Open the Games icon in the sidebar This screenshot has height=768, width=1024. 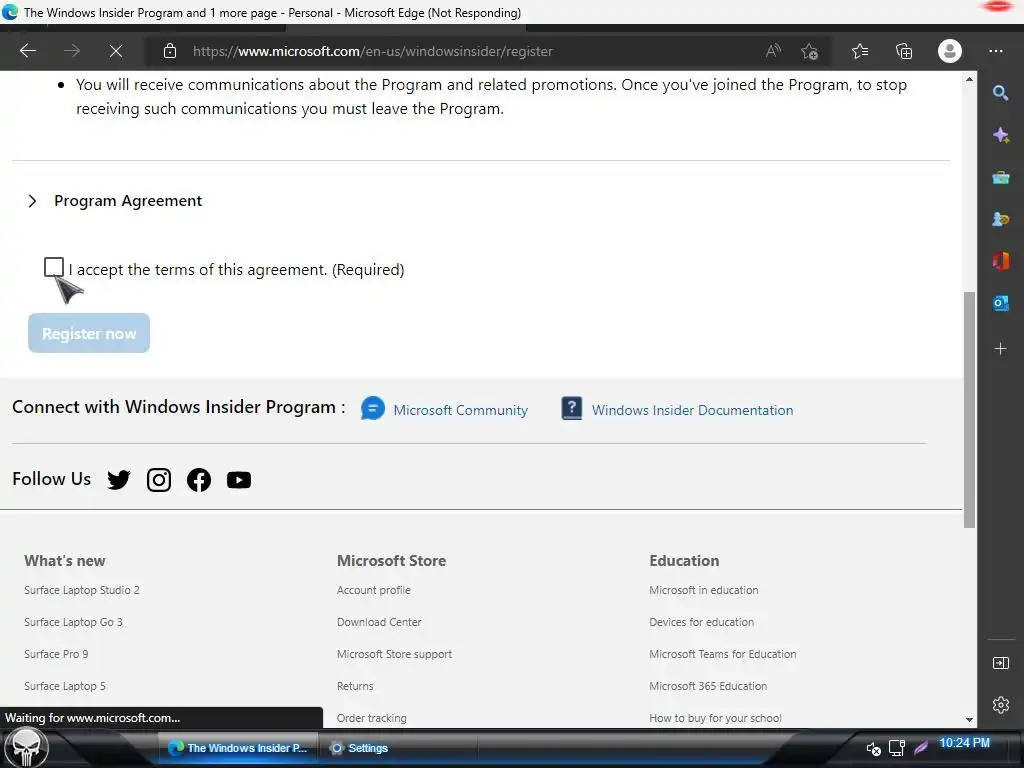click(1000, 219)
